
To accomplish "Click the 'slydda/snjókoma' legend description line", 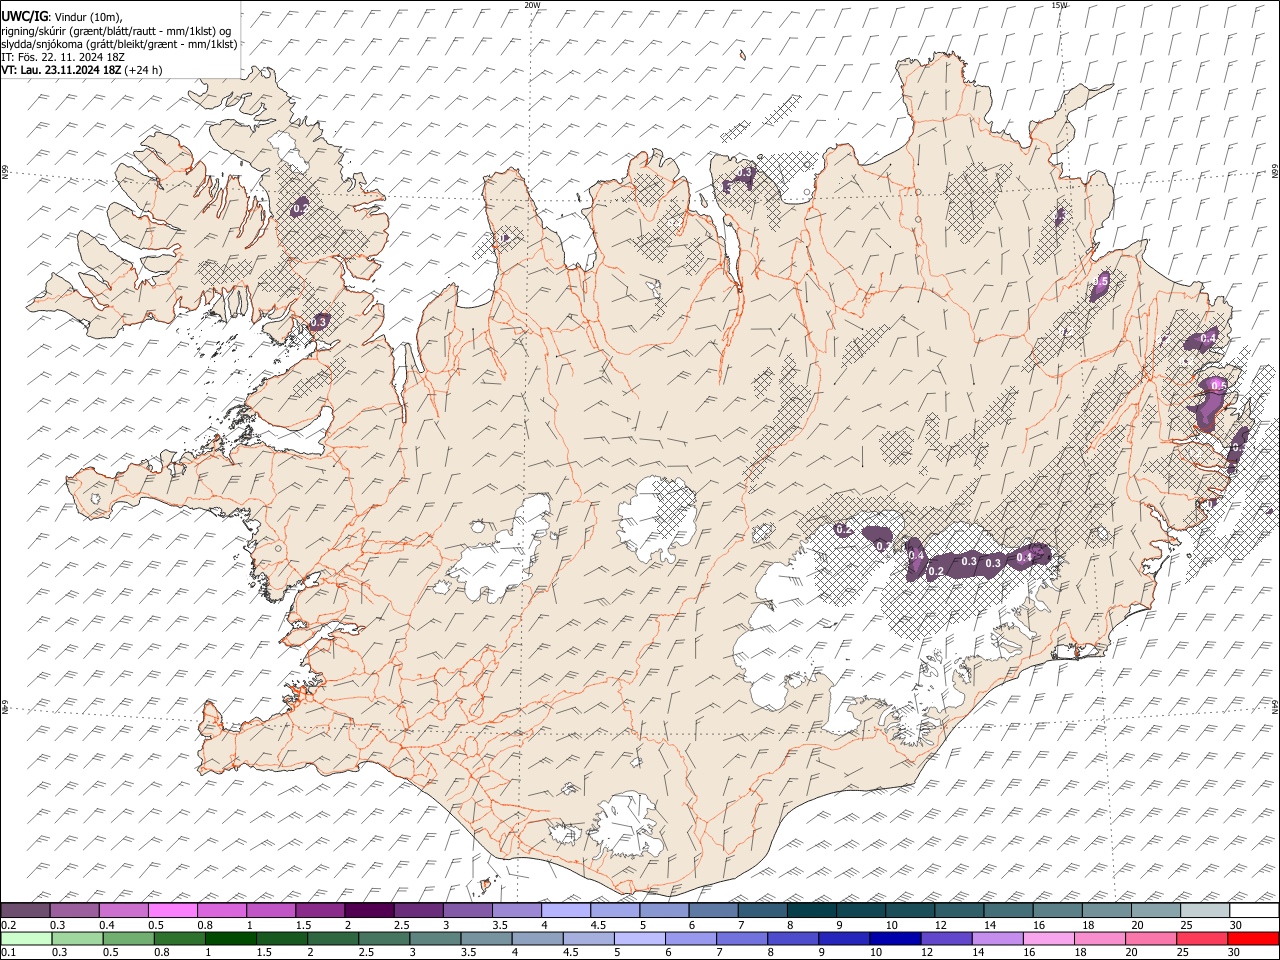I will [x=120, y=44].
